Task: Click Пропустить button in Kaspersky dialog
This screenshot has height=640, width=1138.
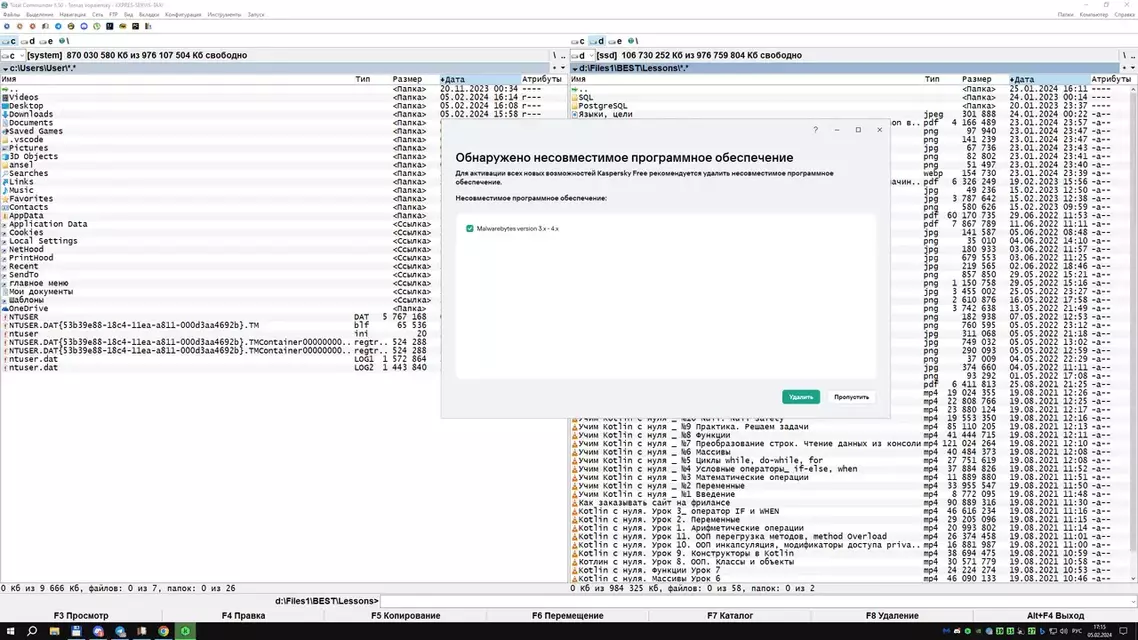Action: coord(851,397)
